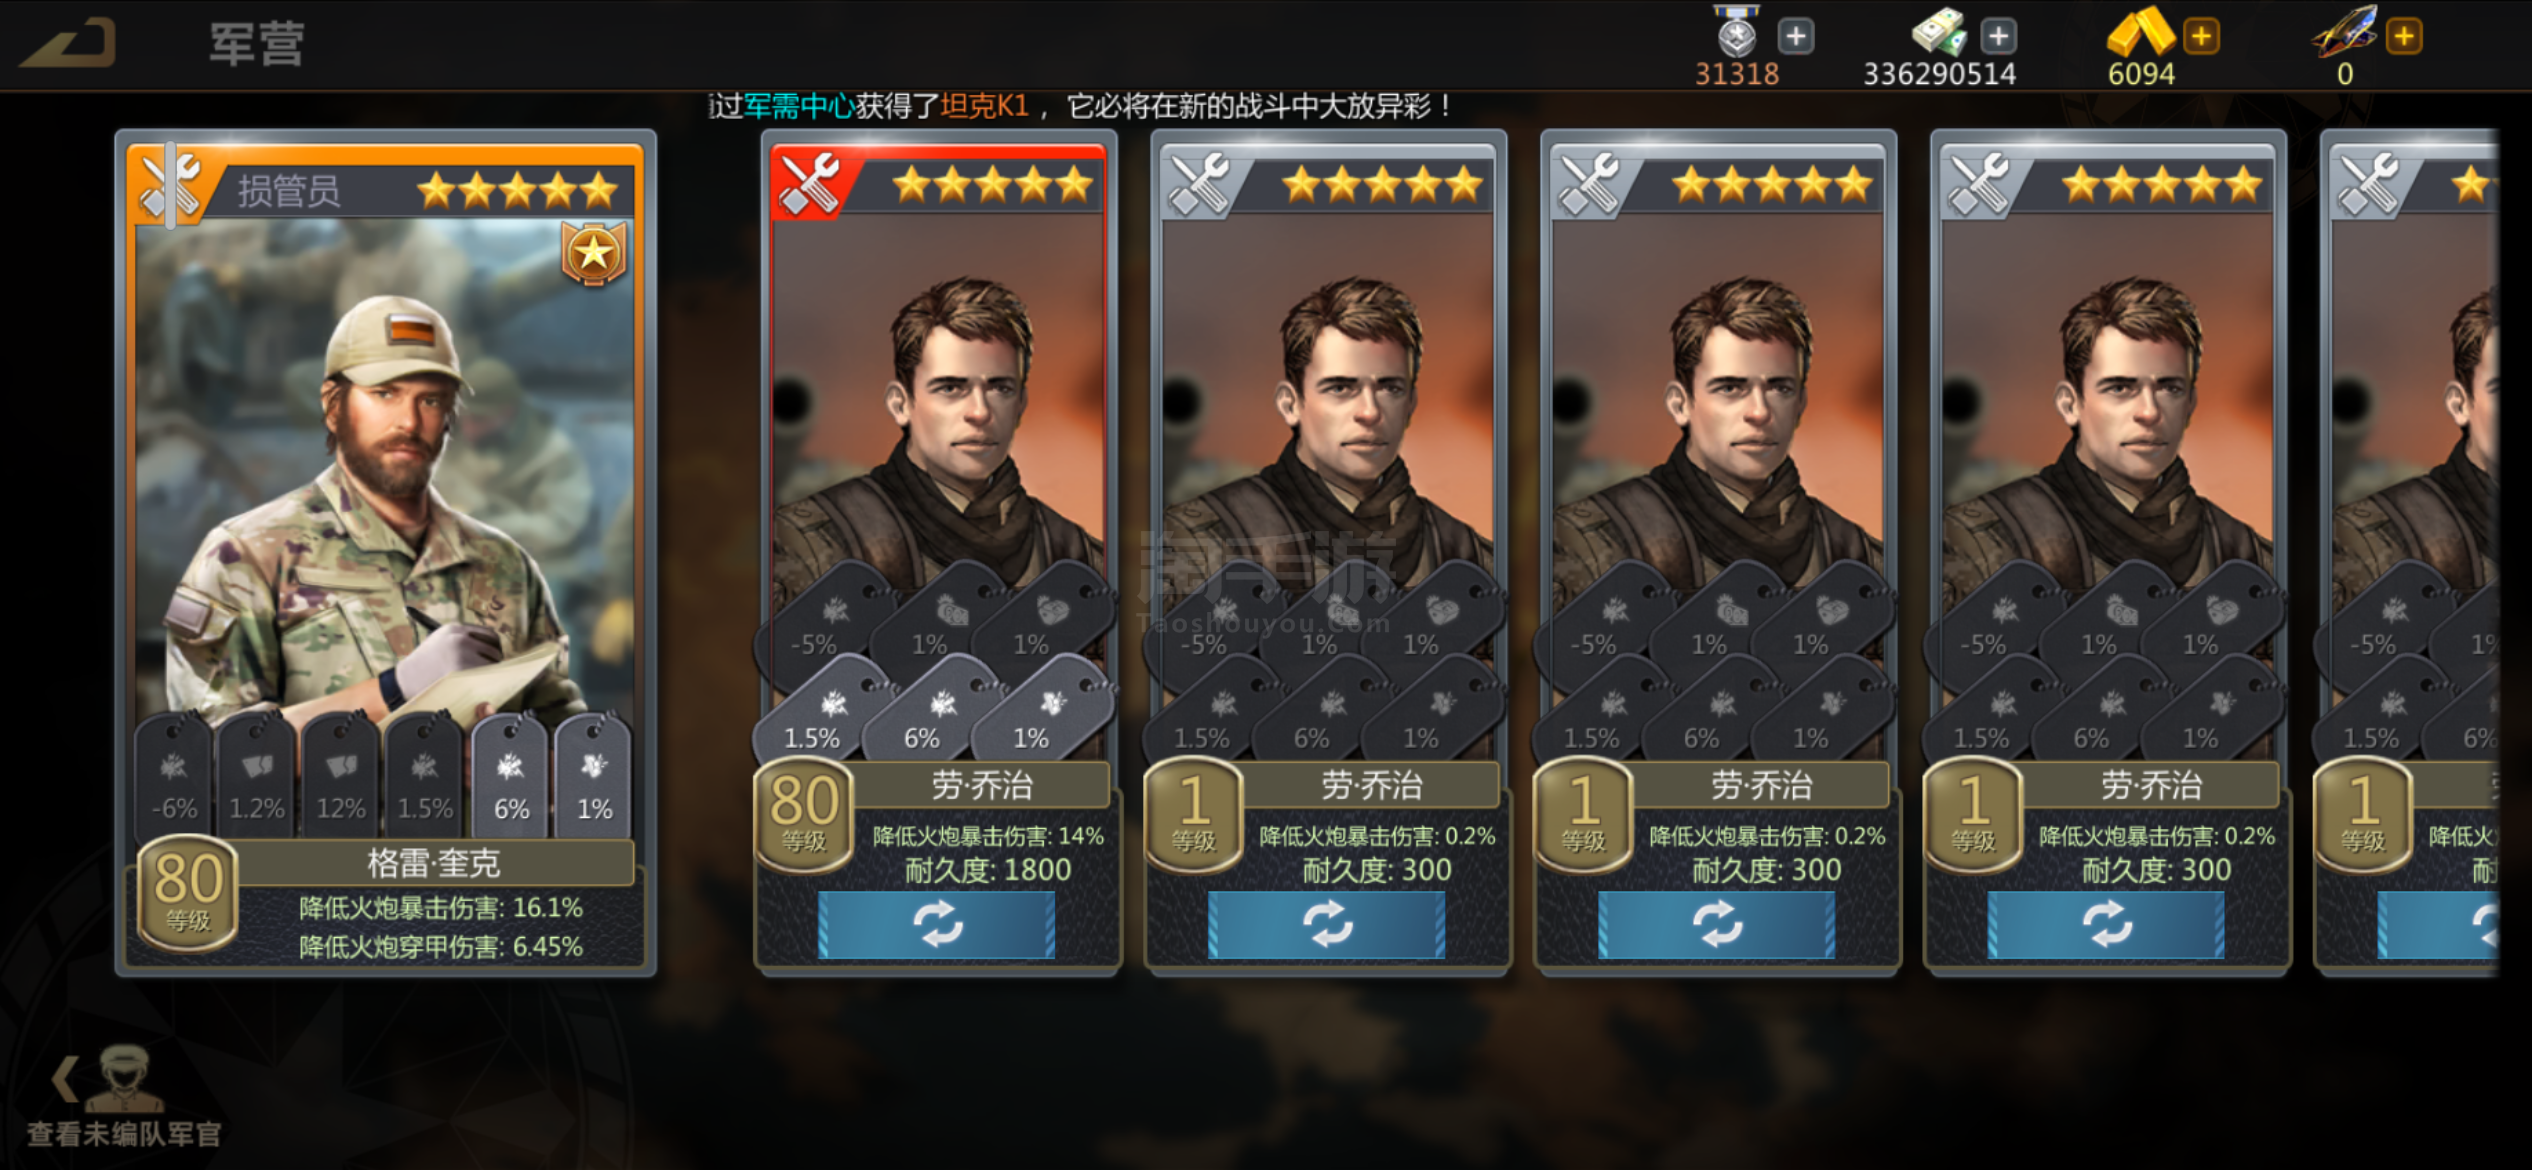Swap in the level 80 劳·乔治 officer
Image resolution: width=2532 pixels, height=1170 pixels.
click(x=937, y=925)
